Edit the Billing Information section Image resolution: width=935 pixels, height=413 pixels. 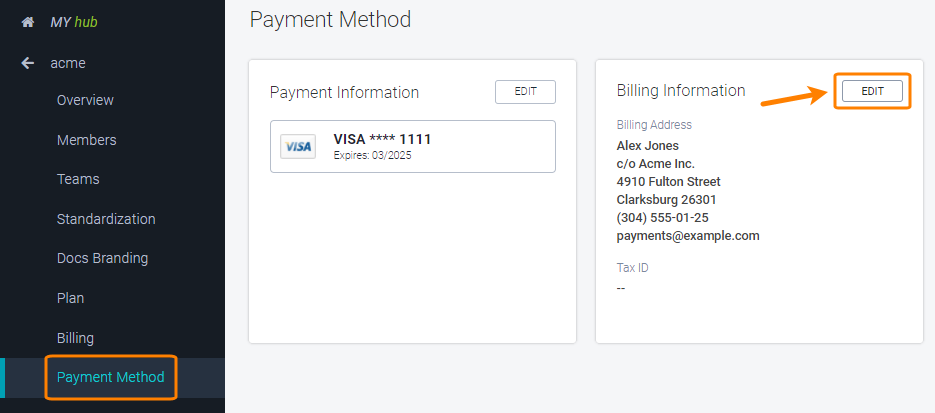tap(872, 91)
